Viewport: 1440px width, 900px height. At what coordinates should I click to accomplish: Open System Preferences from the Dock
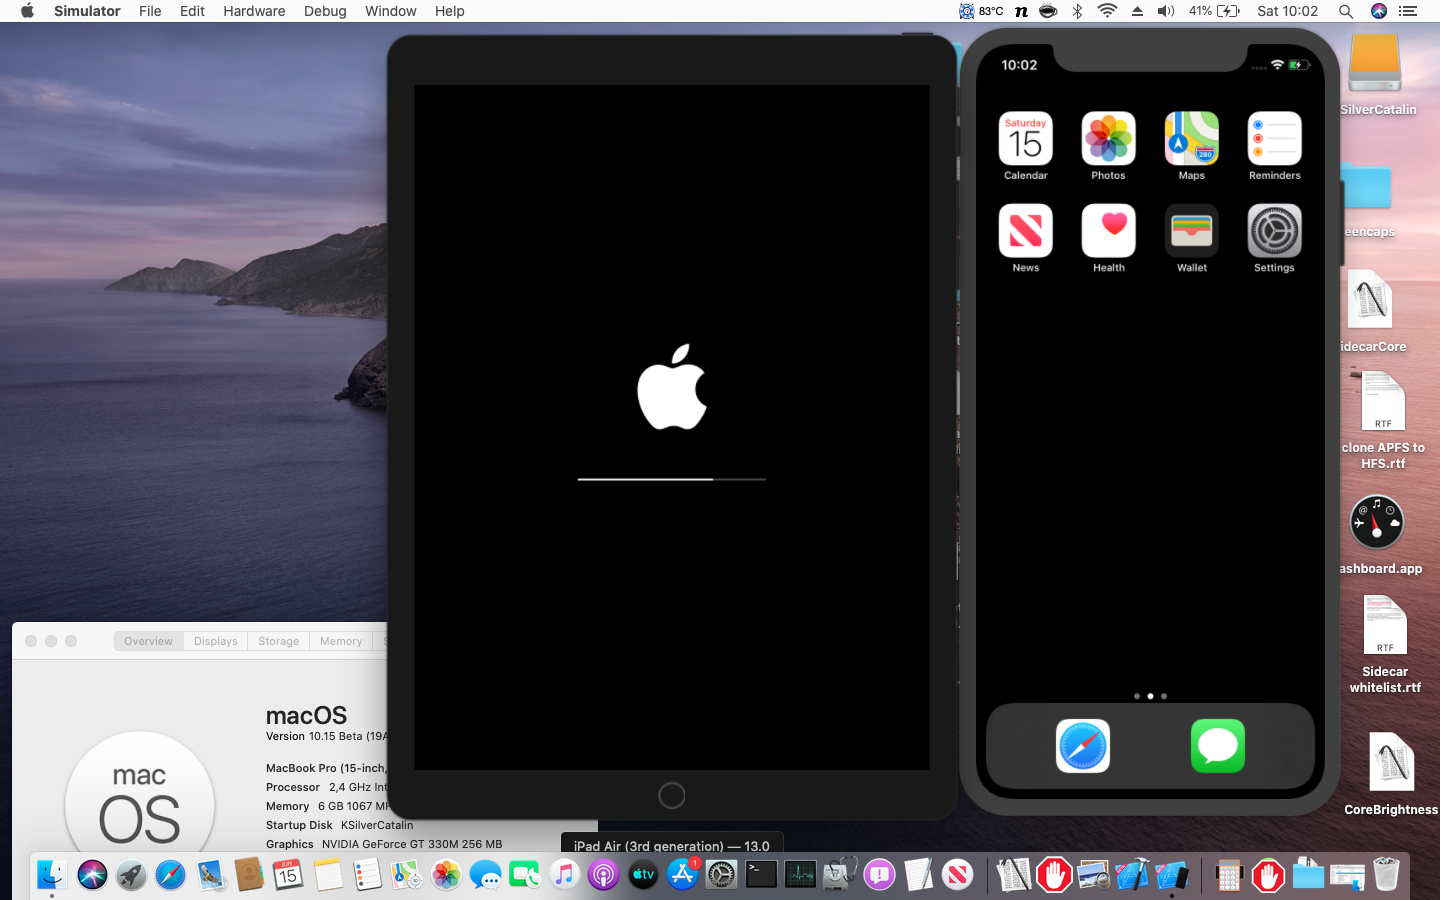click(721, 875)
